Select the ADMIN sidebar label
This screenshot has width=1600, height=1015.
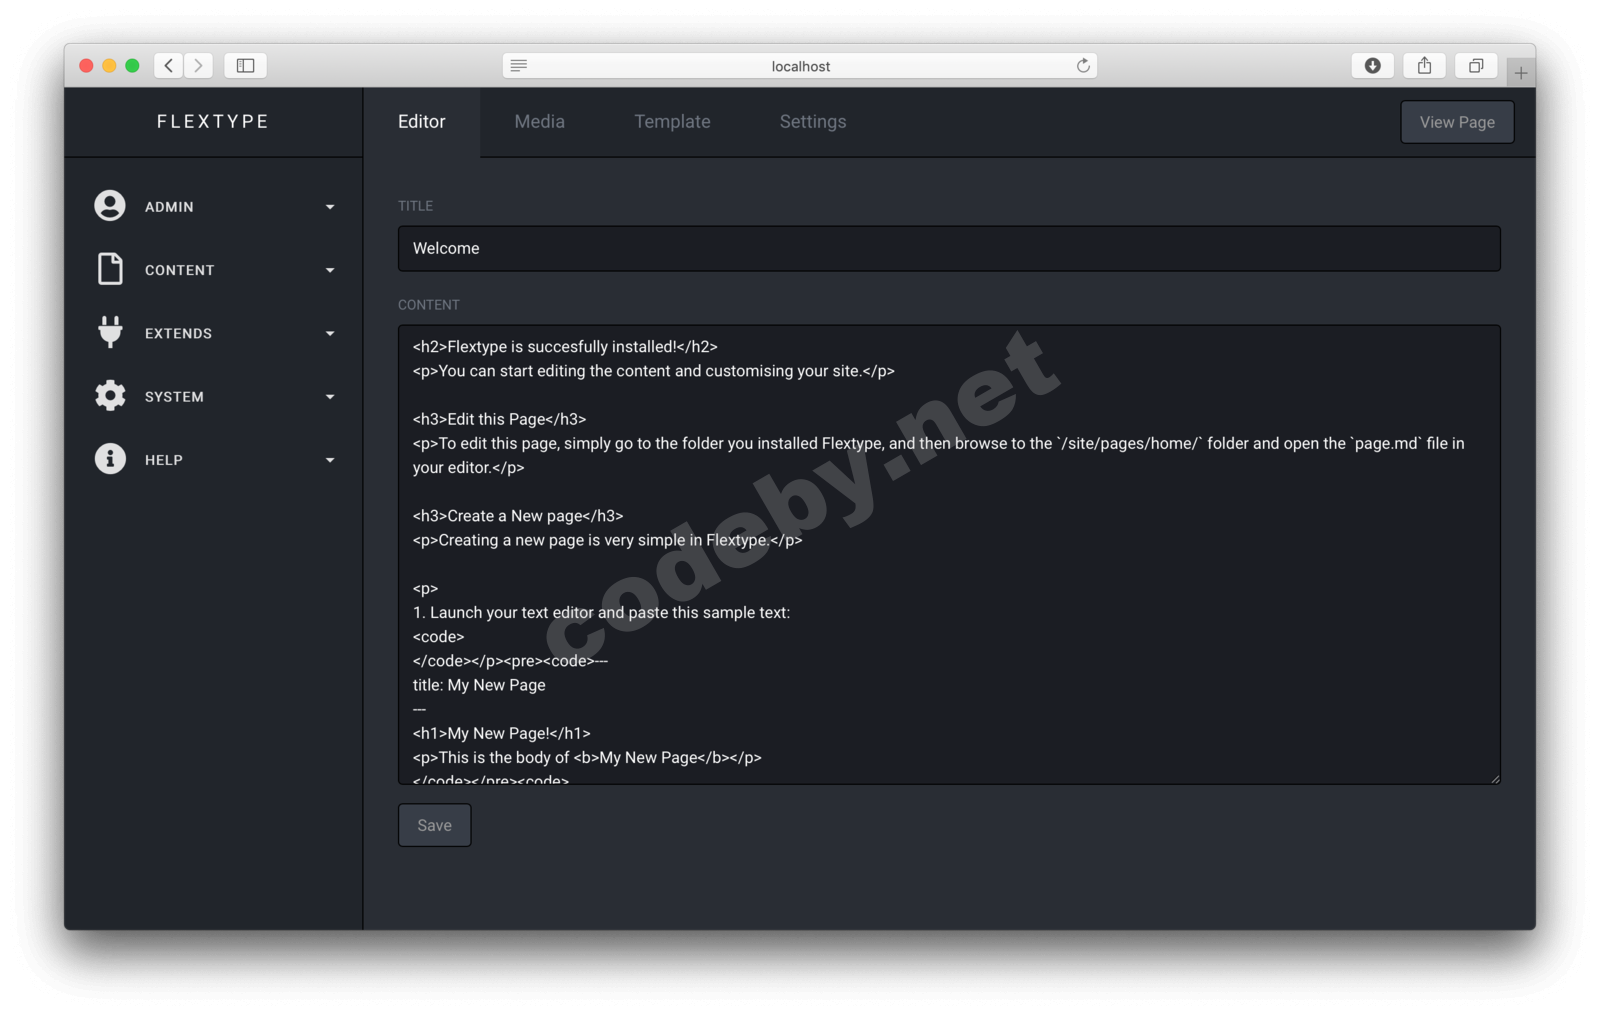coord(169,207)
